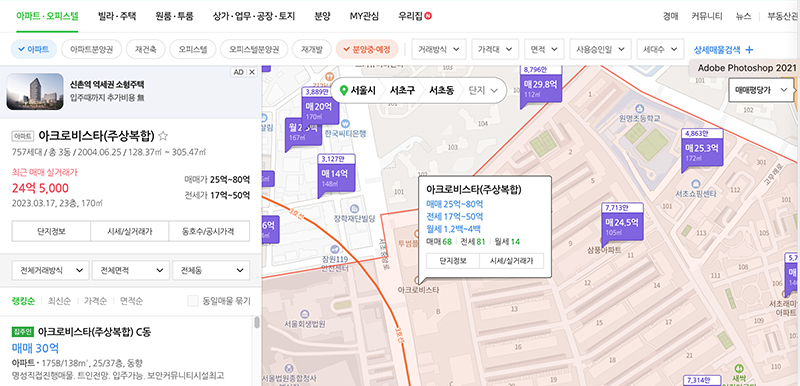The width and height of the screenshot is (800, 386).
Task: Click the 신촌역 역세권 소형주택 ad title
Action: click(x=107, y=85)
